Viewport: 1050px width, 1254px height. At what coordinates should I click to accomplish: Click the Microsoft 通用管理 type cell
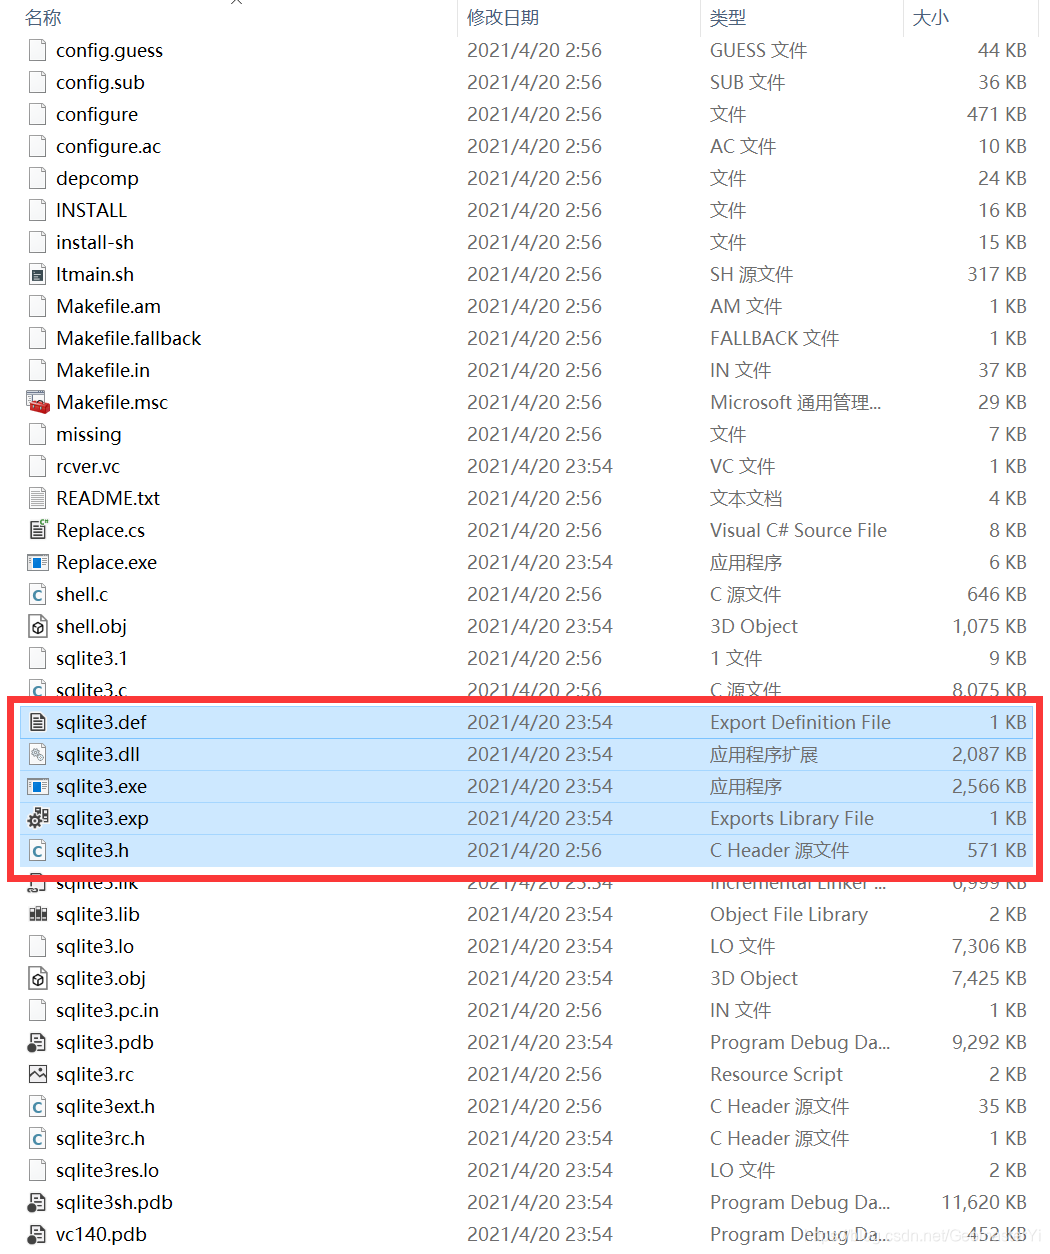795,402
